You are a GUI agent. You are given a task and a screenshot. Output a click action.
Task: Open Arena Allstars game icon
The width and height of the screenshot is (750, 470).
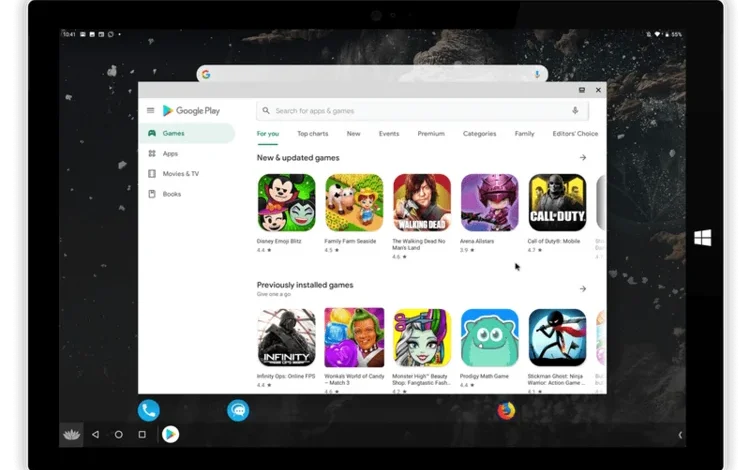(489, 203)
